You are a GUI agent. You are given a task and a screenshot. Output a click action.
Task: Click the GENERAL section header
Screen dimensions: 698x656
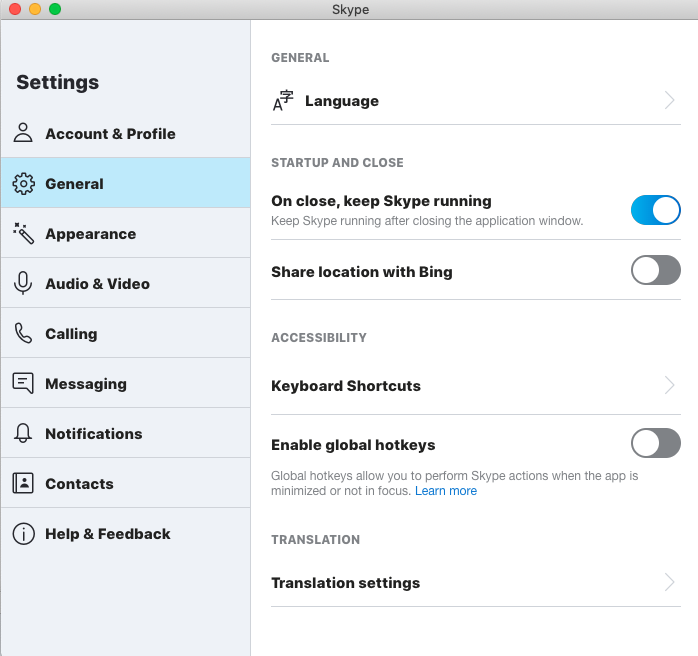coord(300,57)
